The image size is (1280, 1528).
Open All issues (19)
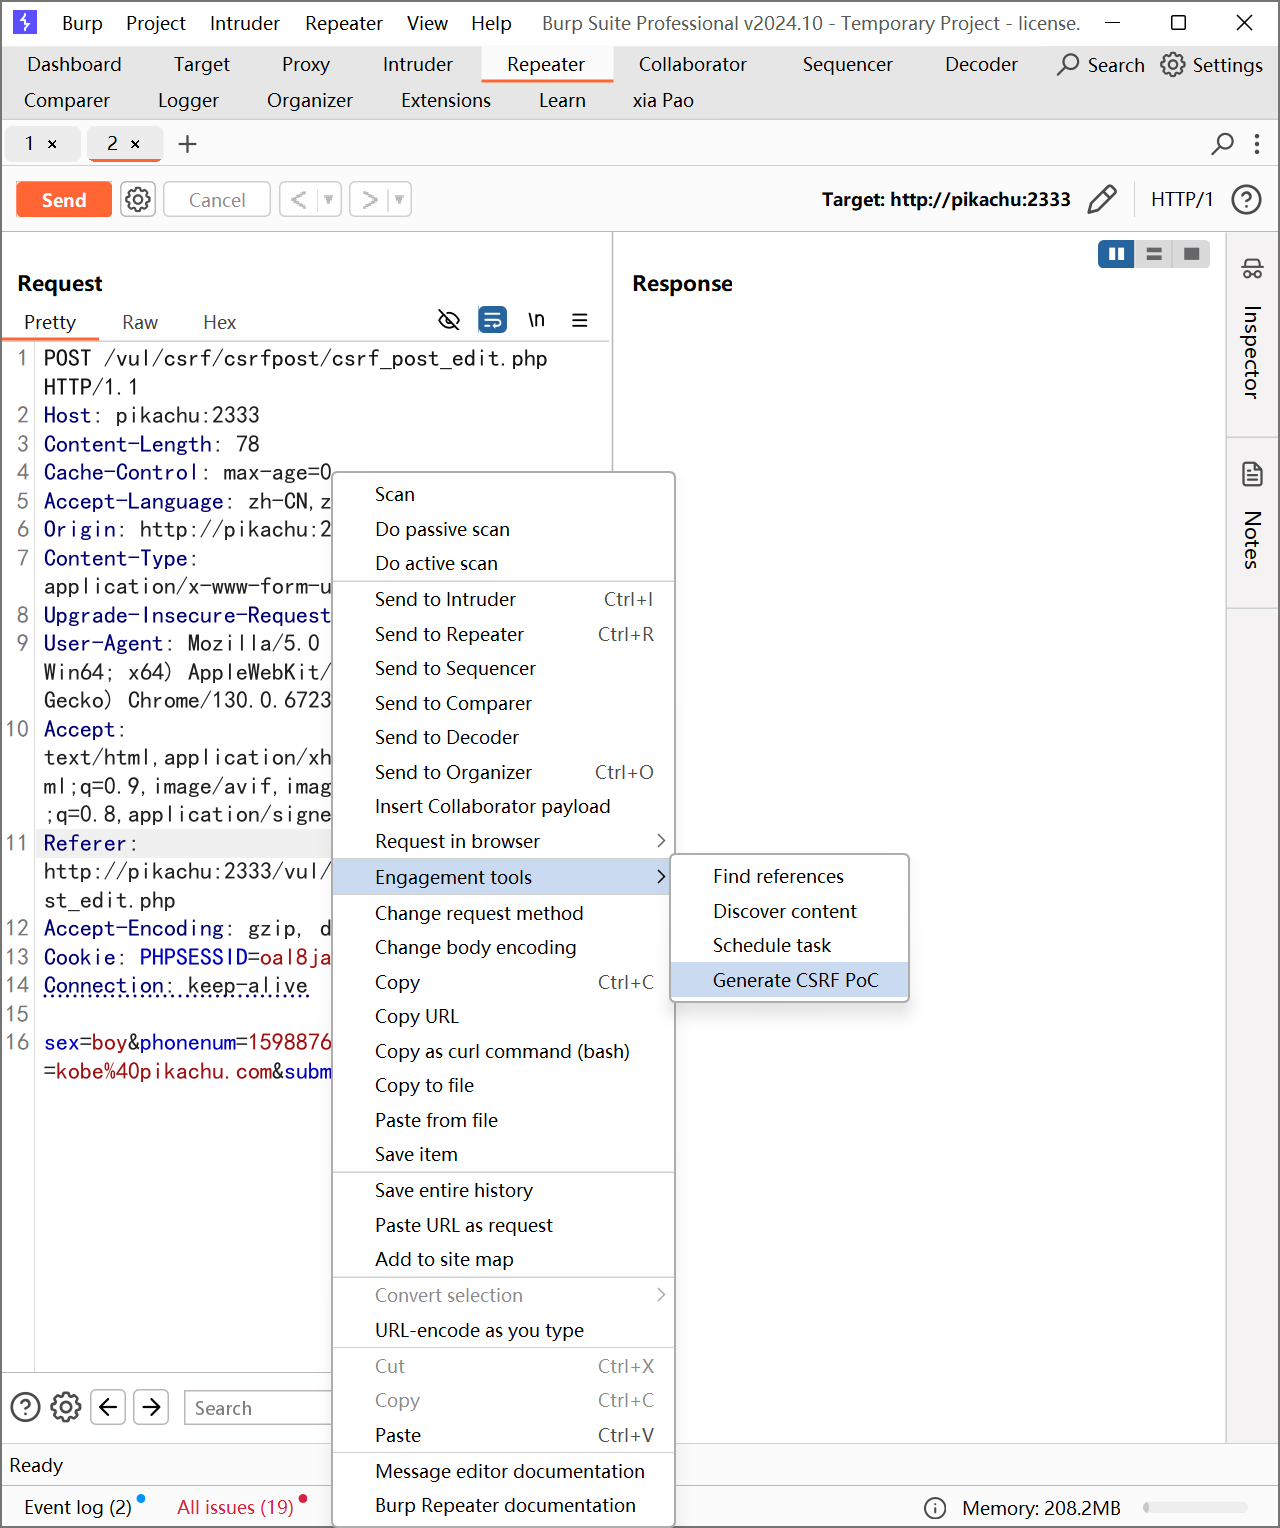235,1507
